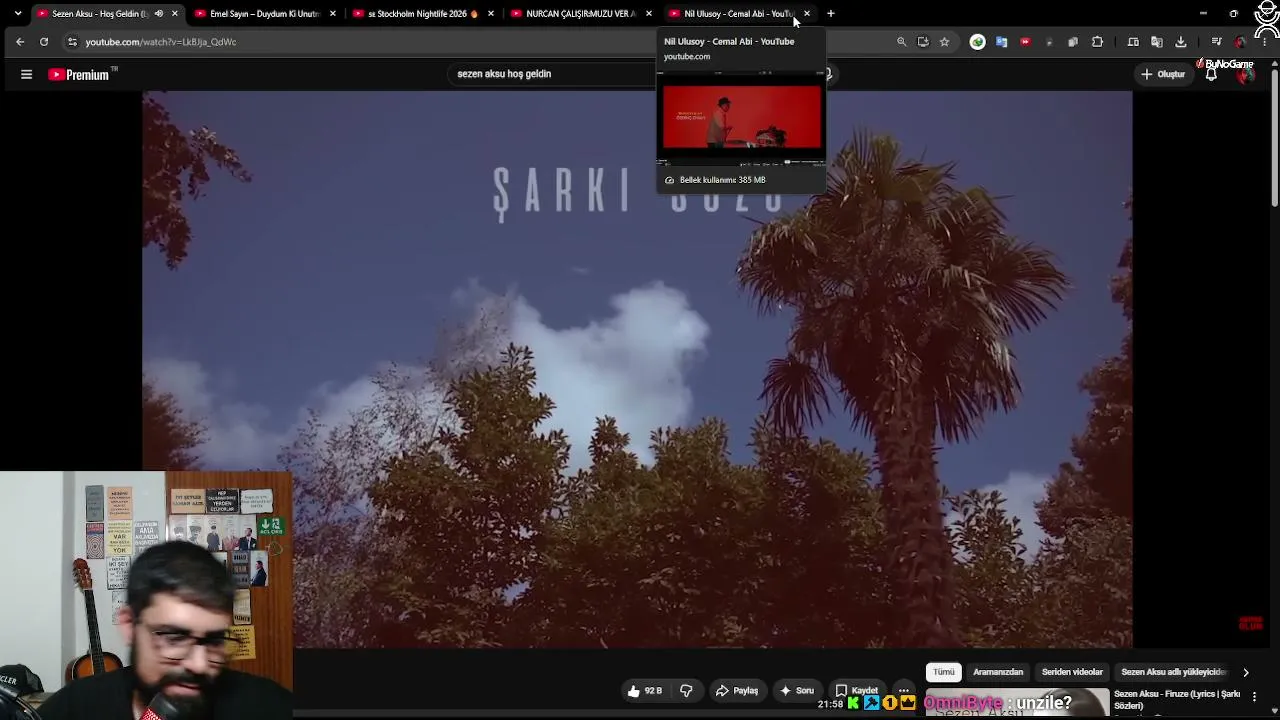Screen dimensions: 1280x720
Task: Open the green round extension icon
Action: click(x=978, y=42)
